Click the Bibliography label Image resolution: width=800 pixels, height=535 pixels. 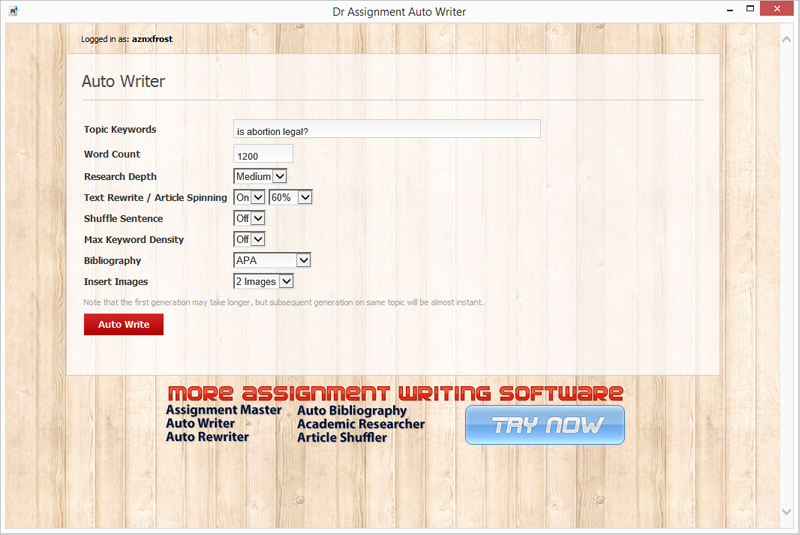point(112,261)
